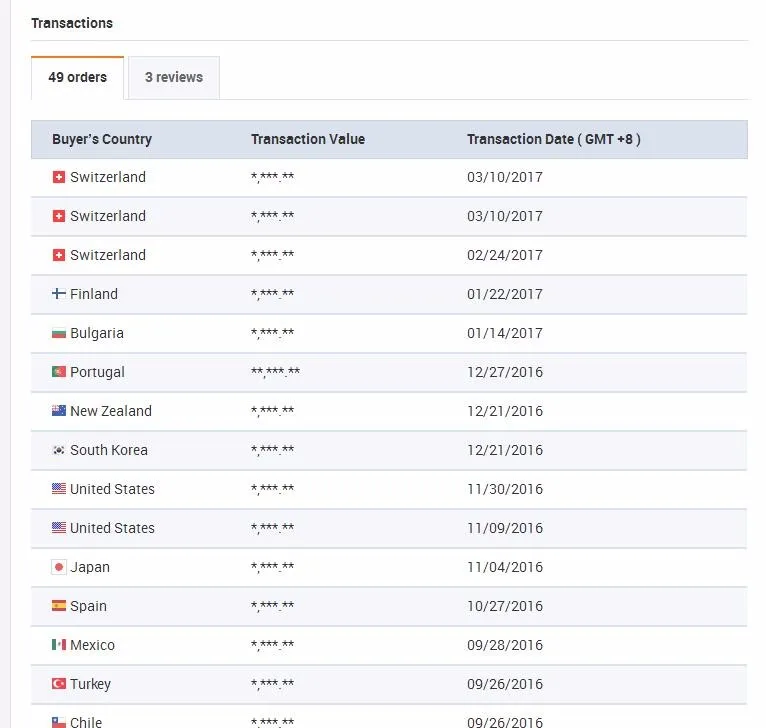Click the New Zealand flag icon
This screenshot has height=728, width=766.
click(x=59, y=411)
